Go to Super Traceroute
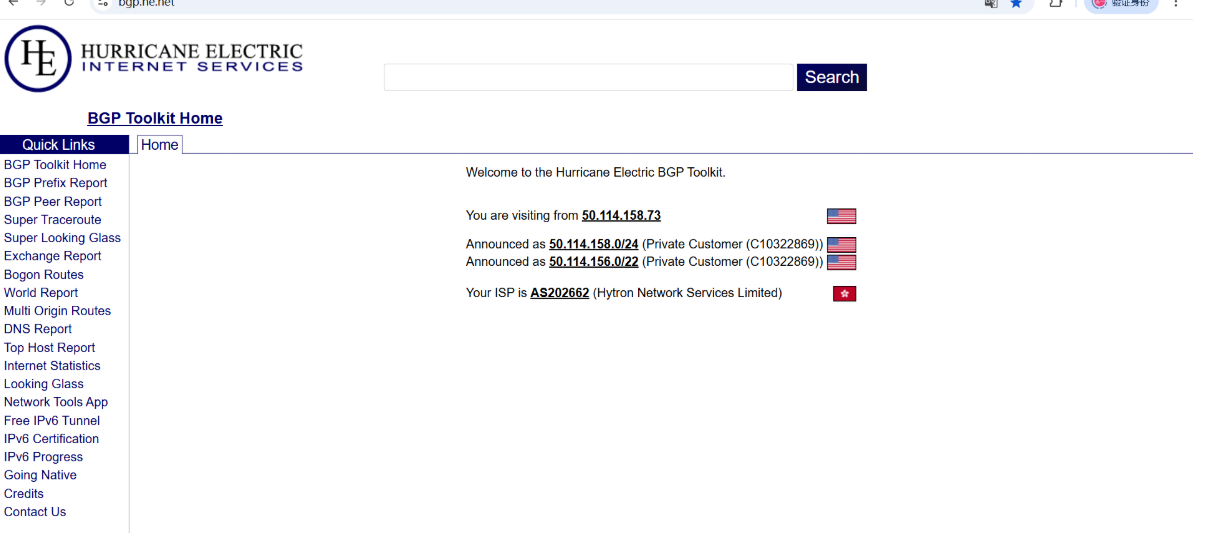1211x533 pixels. click(53, 220)
